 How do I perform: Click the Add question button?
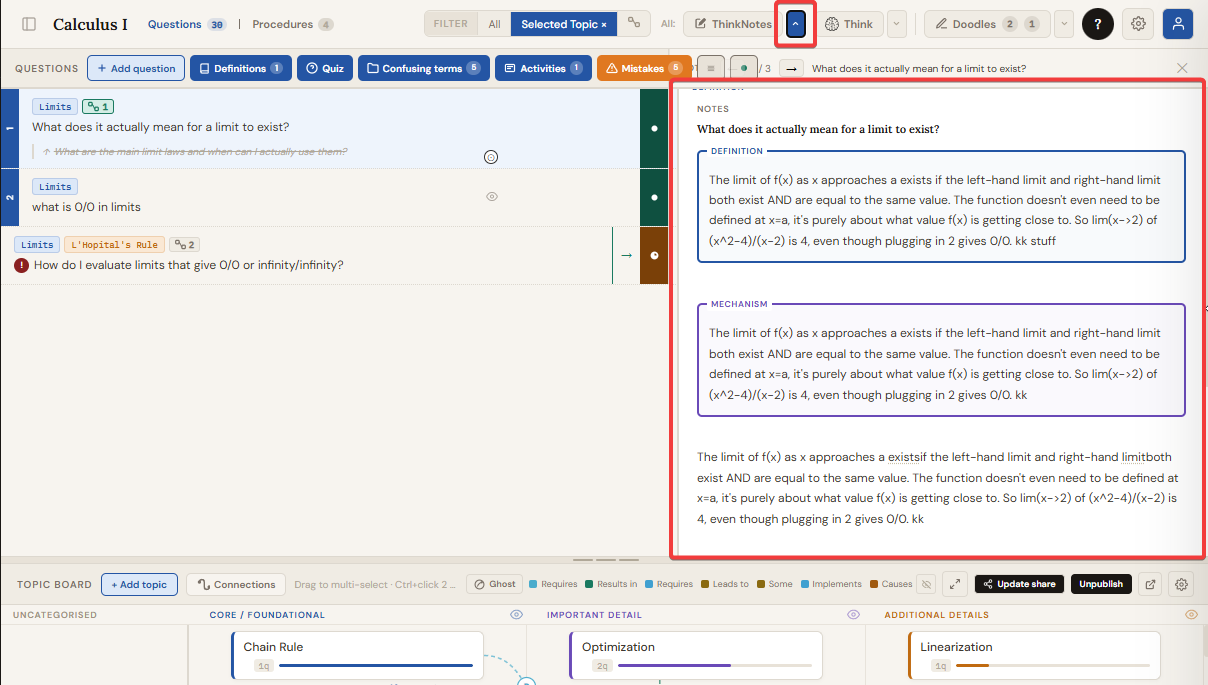pyautogui.click(x=135, y=68)
